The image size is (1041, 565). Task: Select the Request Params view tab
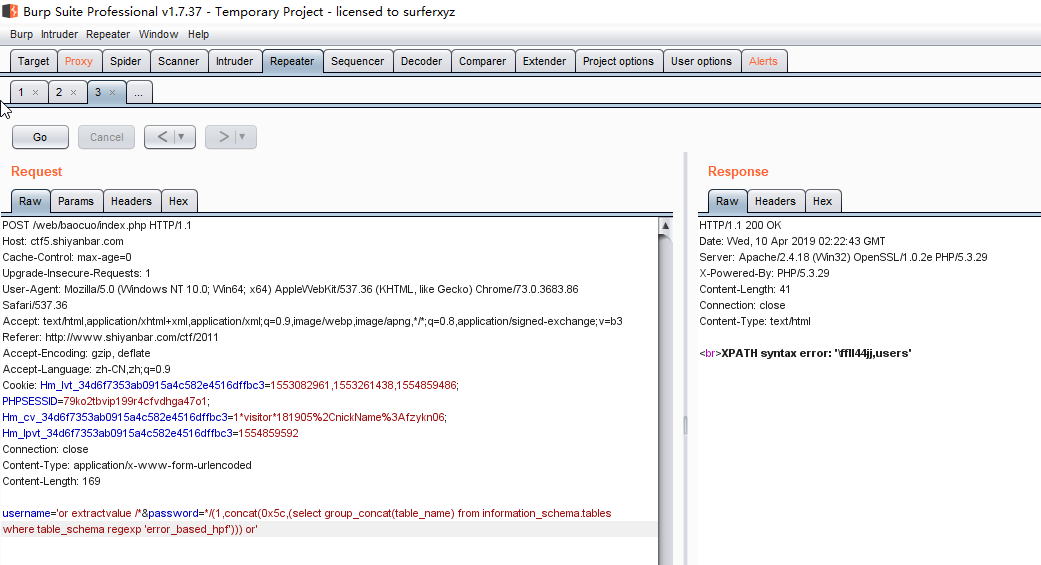point(76,201)
